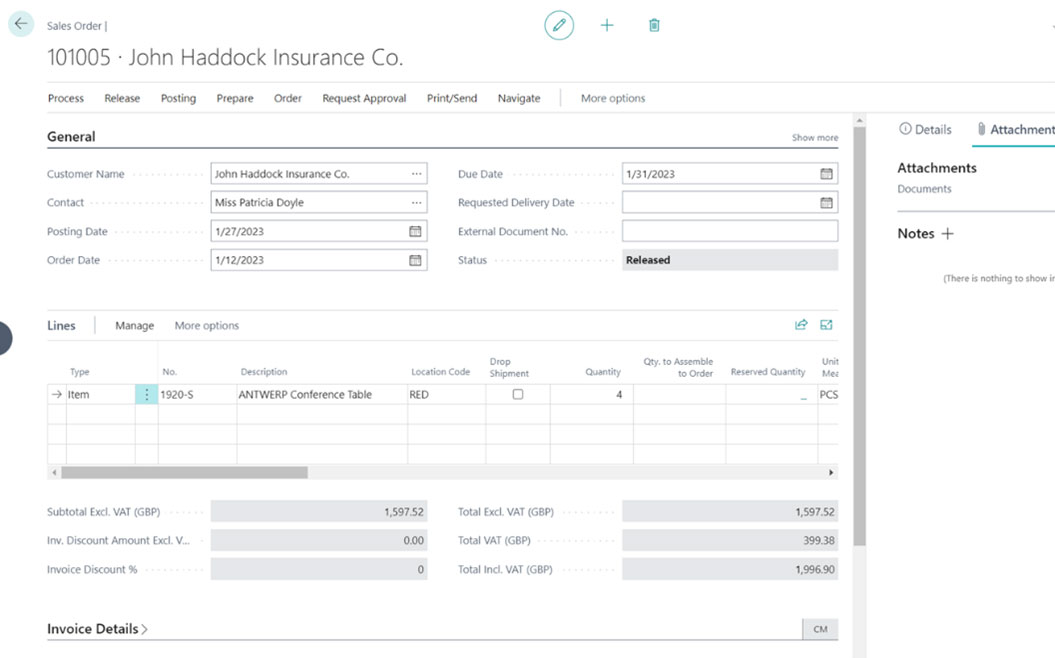This screenshot has height=658, width=1055.
Task: Open Contact lookup ellipsis
Action: (416, 202)
